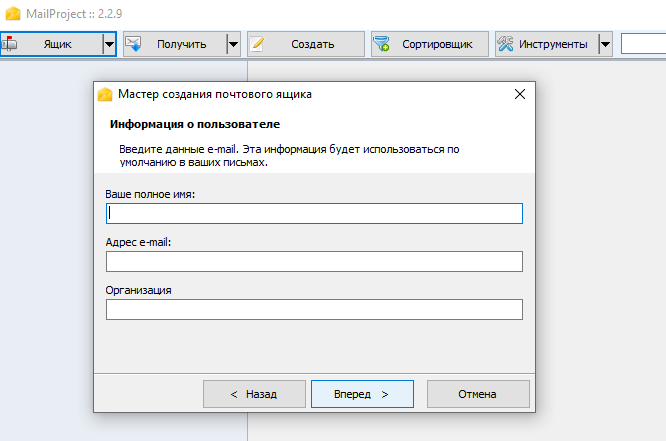This screenshot has width=666, height=441.
Task: Click the Вперед > button
Action: pyautogui.click(x=362, y=394)
